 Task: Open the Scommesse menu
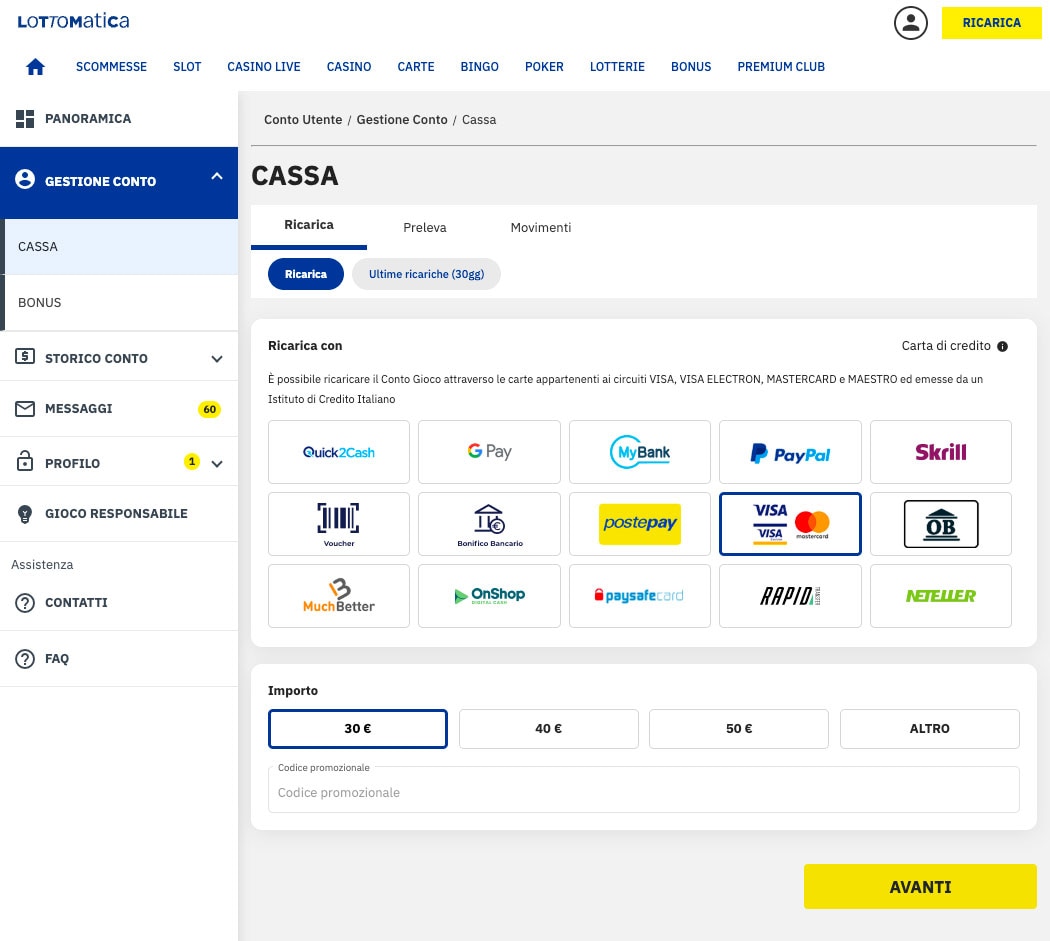tap(111, 67)
